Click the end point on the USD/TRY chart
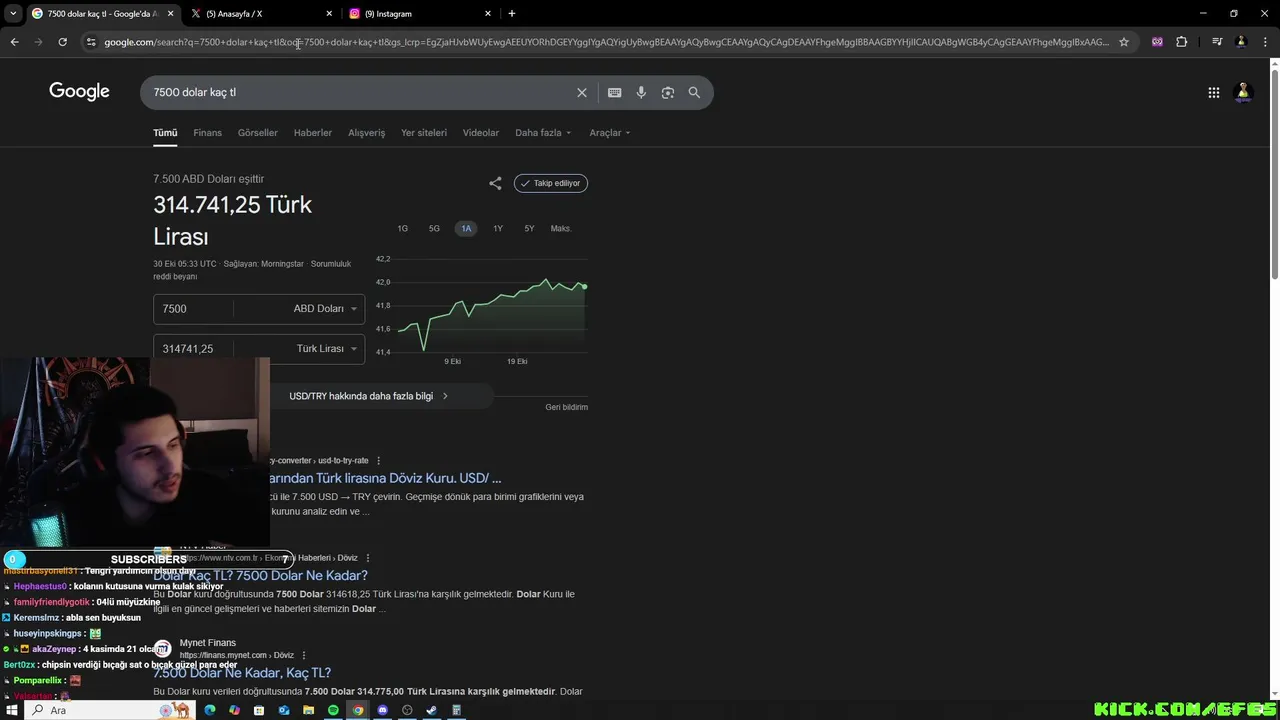This screenshot has width=1280, height=720. 584,287
